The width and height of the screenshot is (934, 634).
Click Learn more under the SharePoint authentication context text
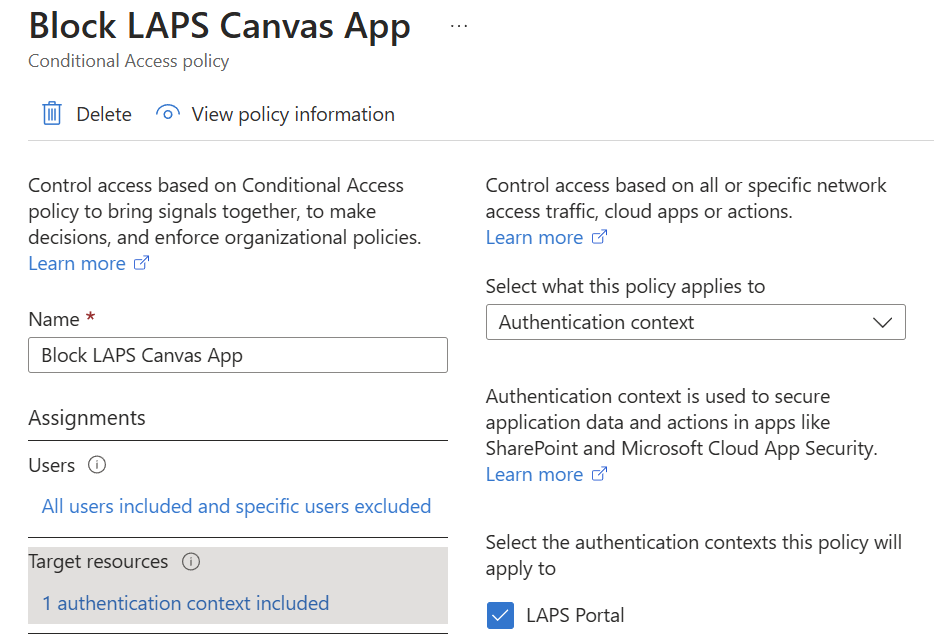pos(534,475)
